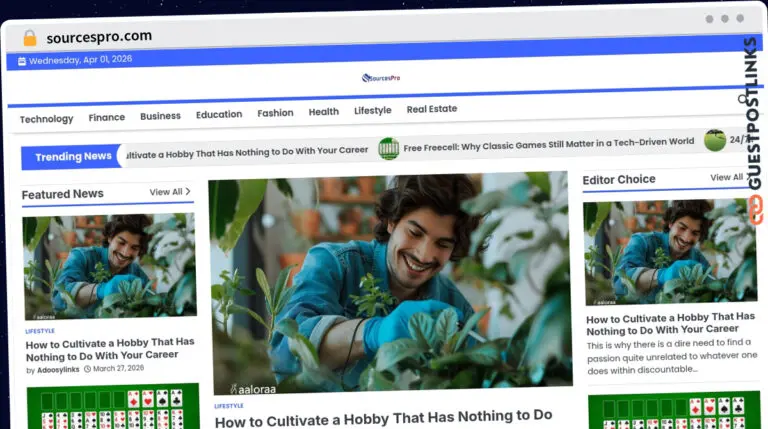The height and width of the screenshot is (429, 768).
Task: Click the LIFESTYLE tag under the center image
Action: (229, 406)
